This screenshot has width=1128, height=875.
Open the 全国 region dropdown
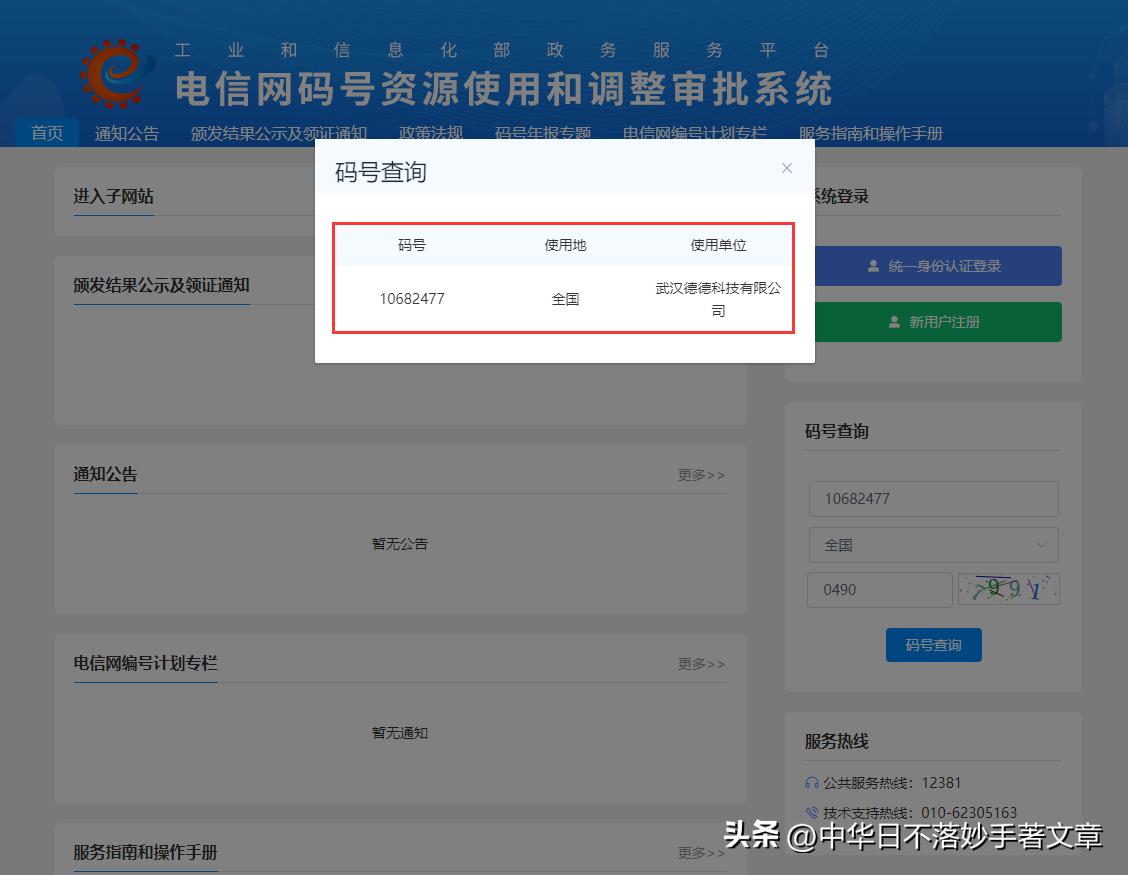(933, 545)
